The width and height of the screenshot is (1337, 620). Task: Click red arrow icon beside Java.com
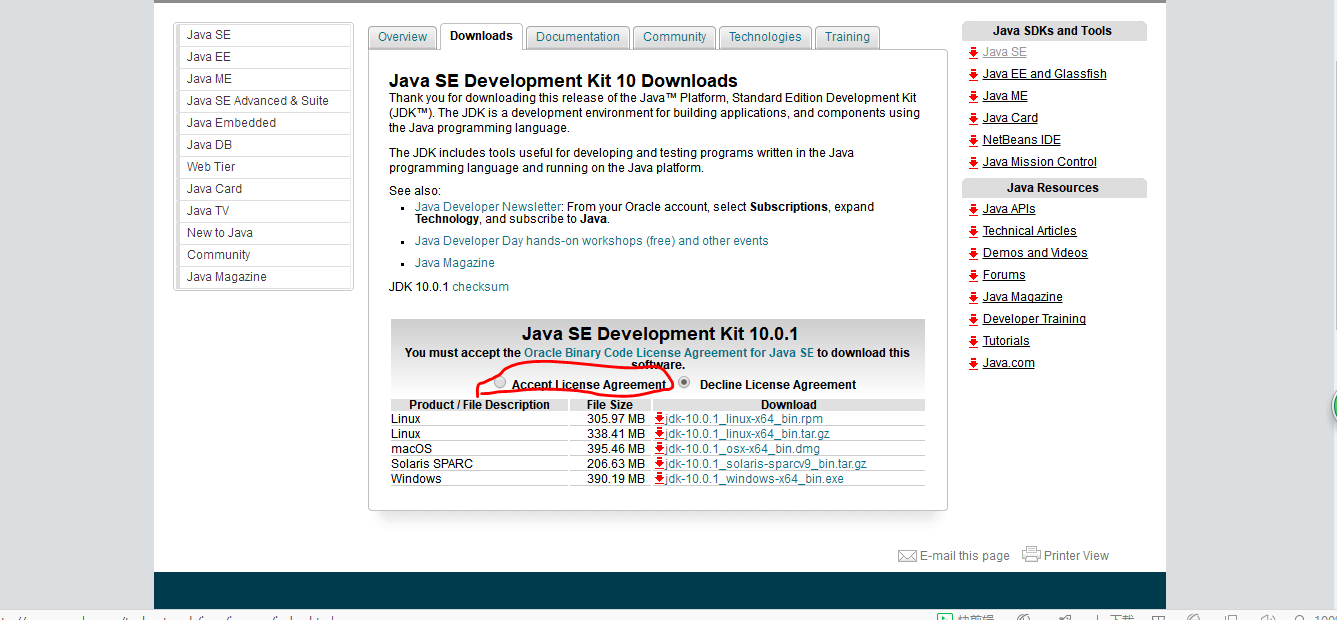(x=974, y=363)
